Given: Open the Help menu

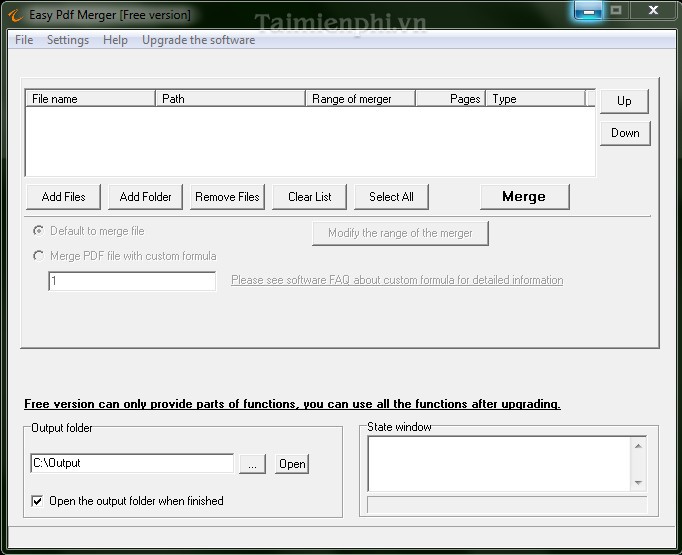Looking at the screenshot, I should [x=115, y=40].
